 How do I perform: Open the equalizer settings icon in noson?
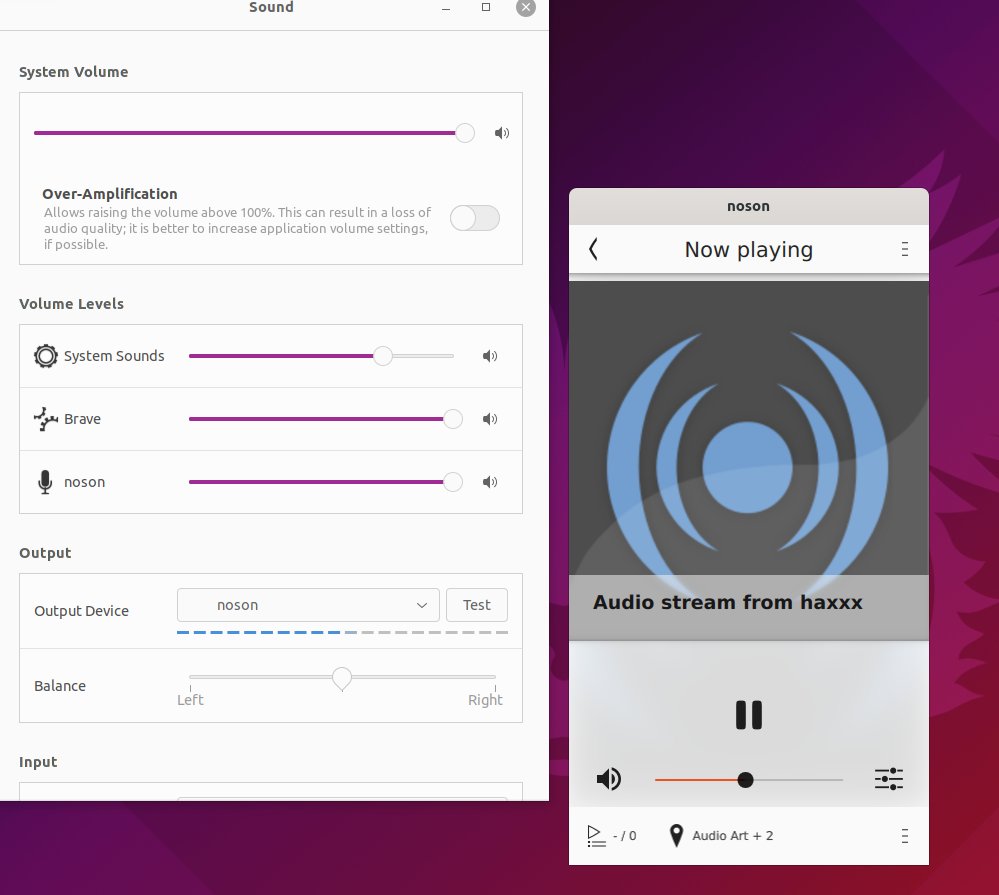[x=889, y=779]
